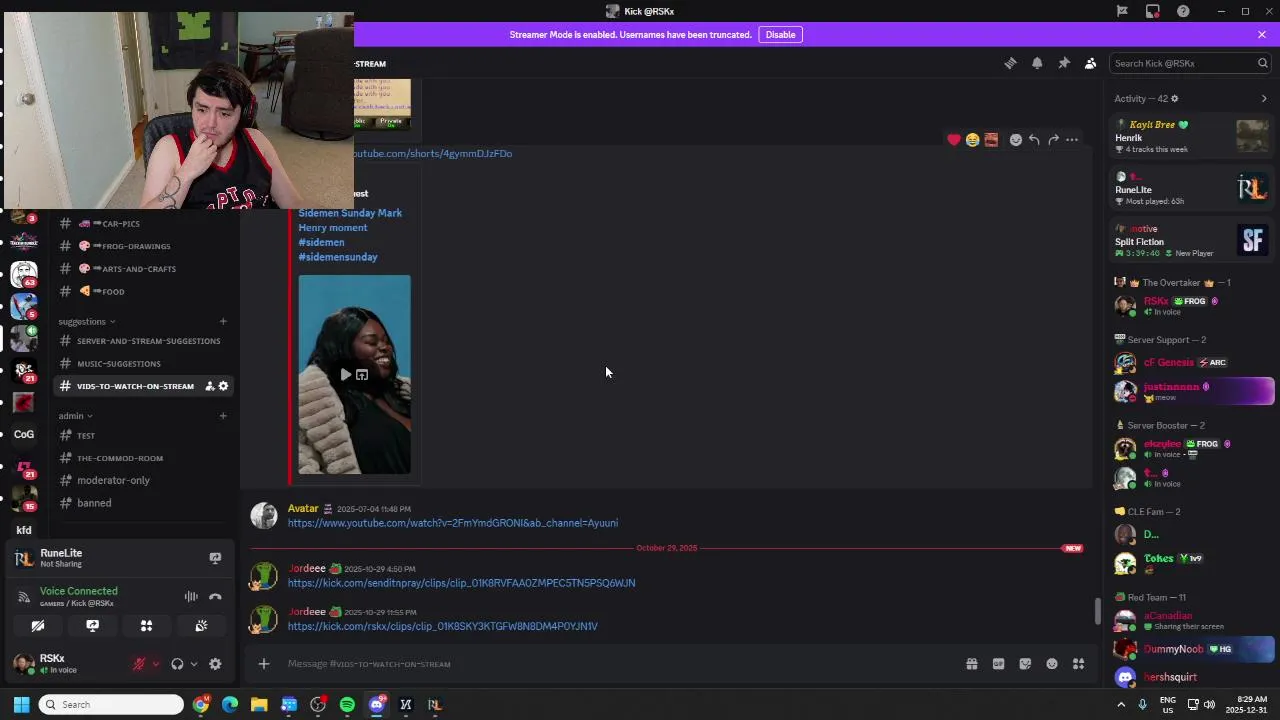Open Windows Start menu
Image resolution: width=1280 pixels, height=720 pixels.
[21, 705]
